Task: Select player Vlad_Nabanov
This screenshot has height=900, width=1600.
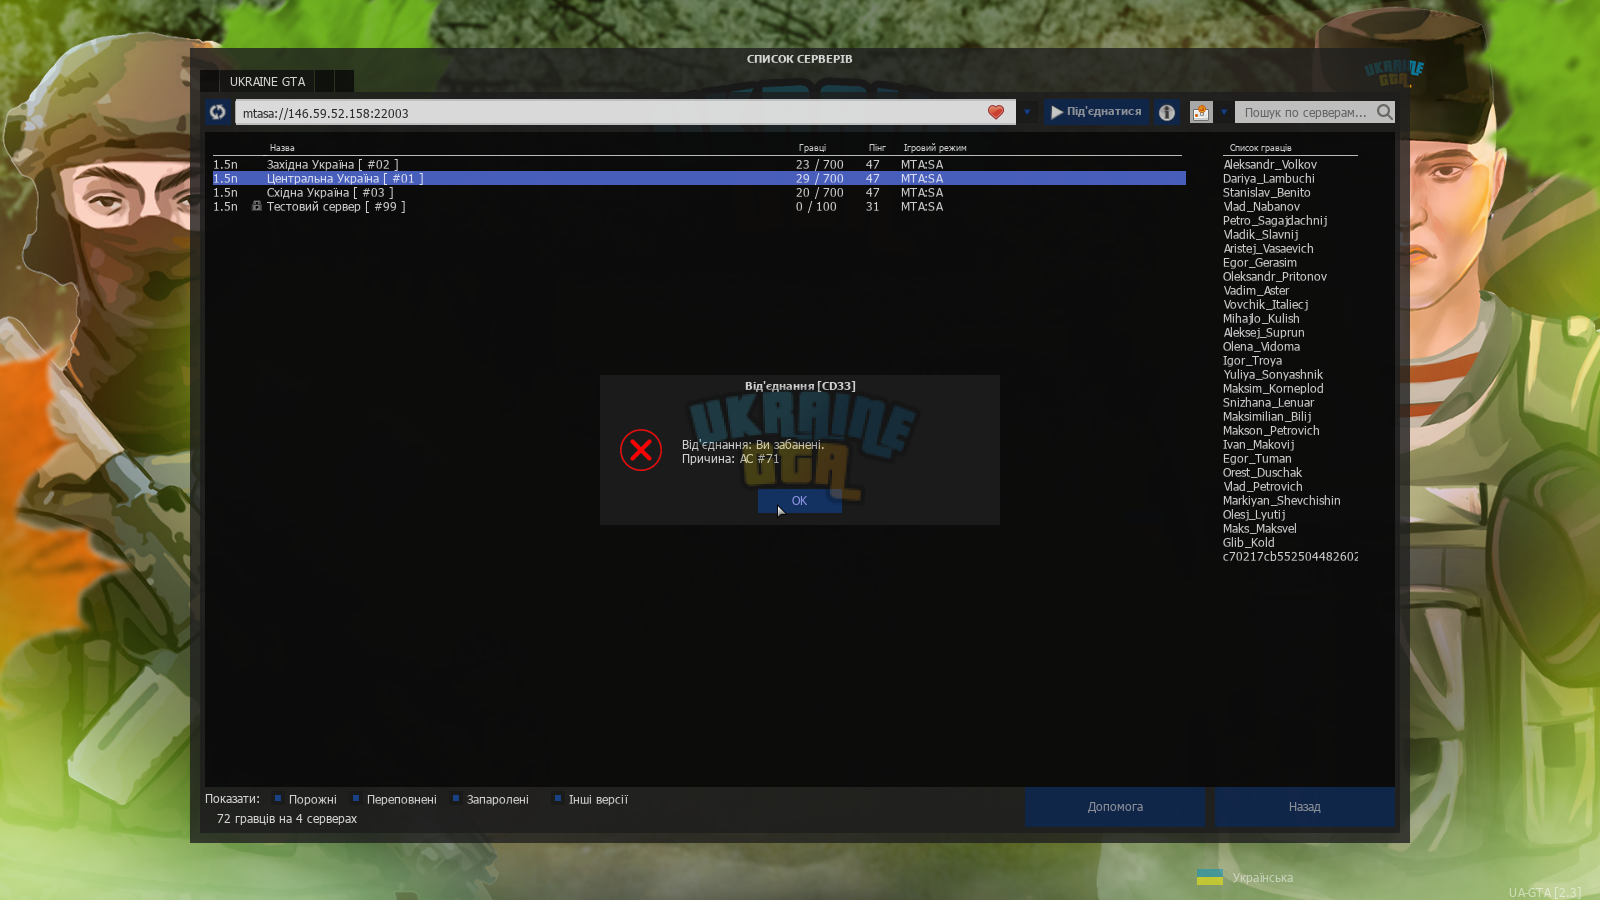Action: click(1262, 207)
